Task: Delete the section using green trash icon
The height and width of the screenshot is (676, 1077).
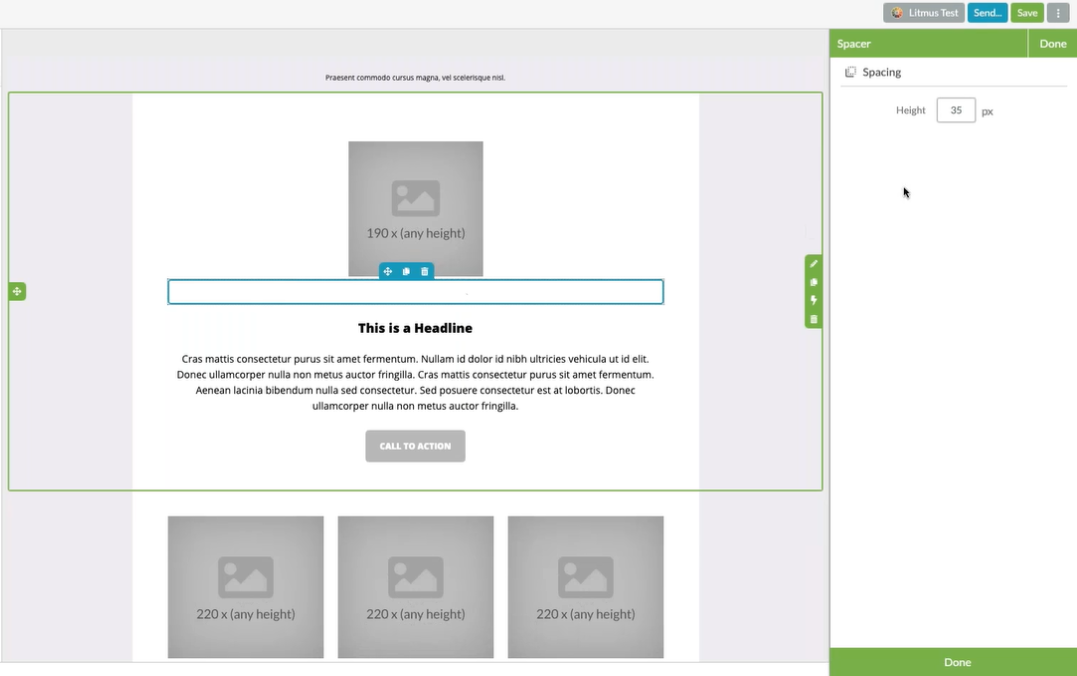Action: click(813, 319)
